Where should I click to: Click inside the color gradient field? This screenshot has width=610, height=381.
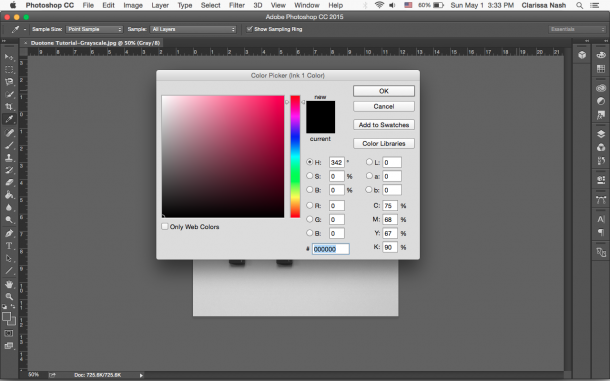(x=223, y=156)
